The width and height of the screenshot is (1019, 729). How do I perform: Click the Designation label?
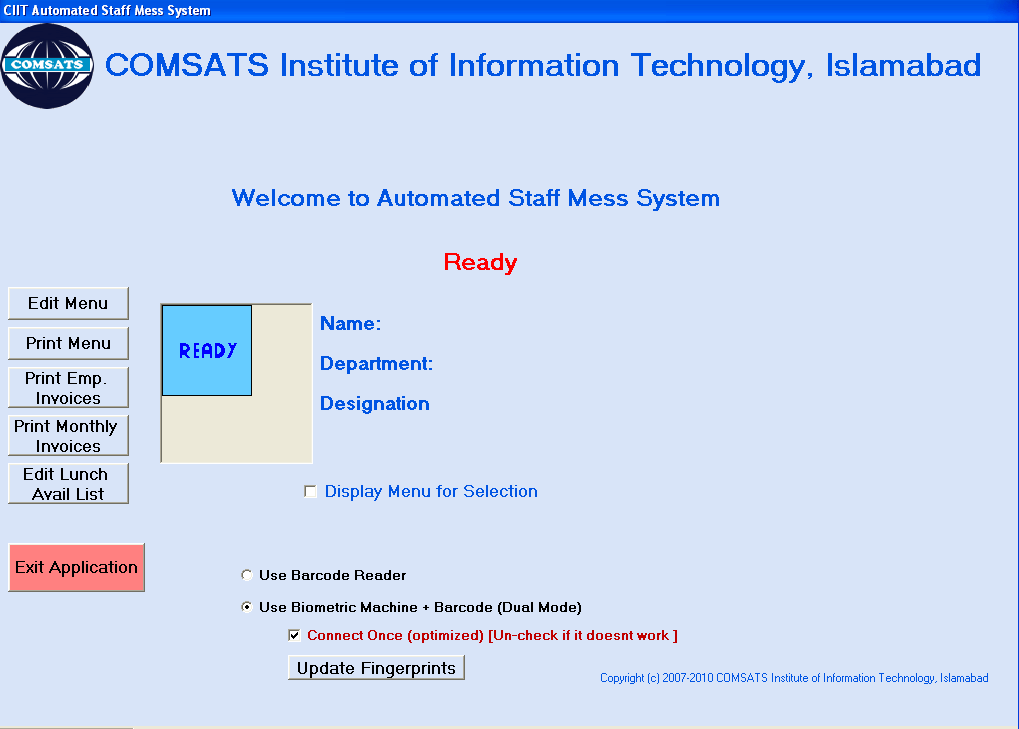374,403
